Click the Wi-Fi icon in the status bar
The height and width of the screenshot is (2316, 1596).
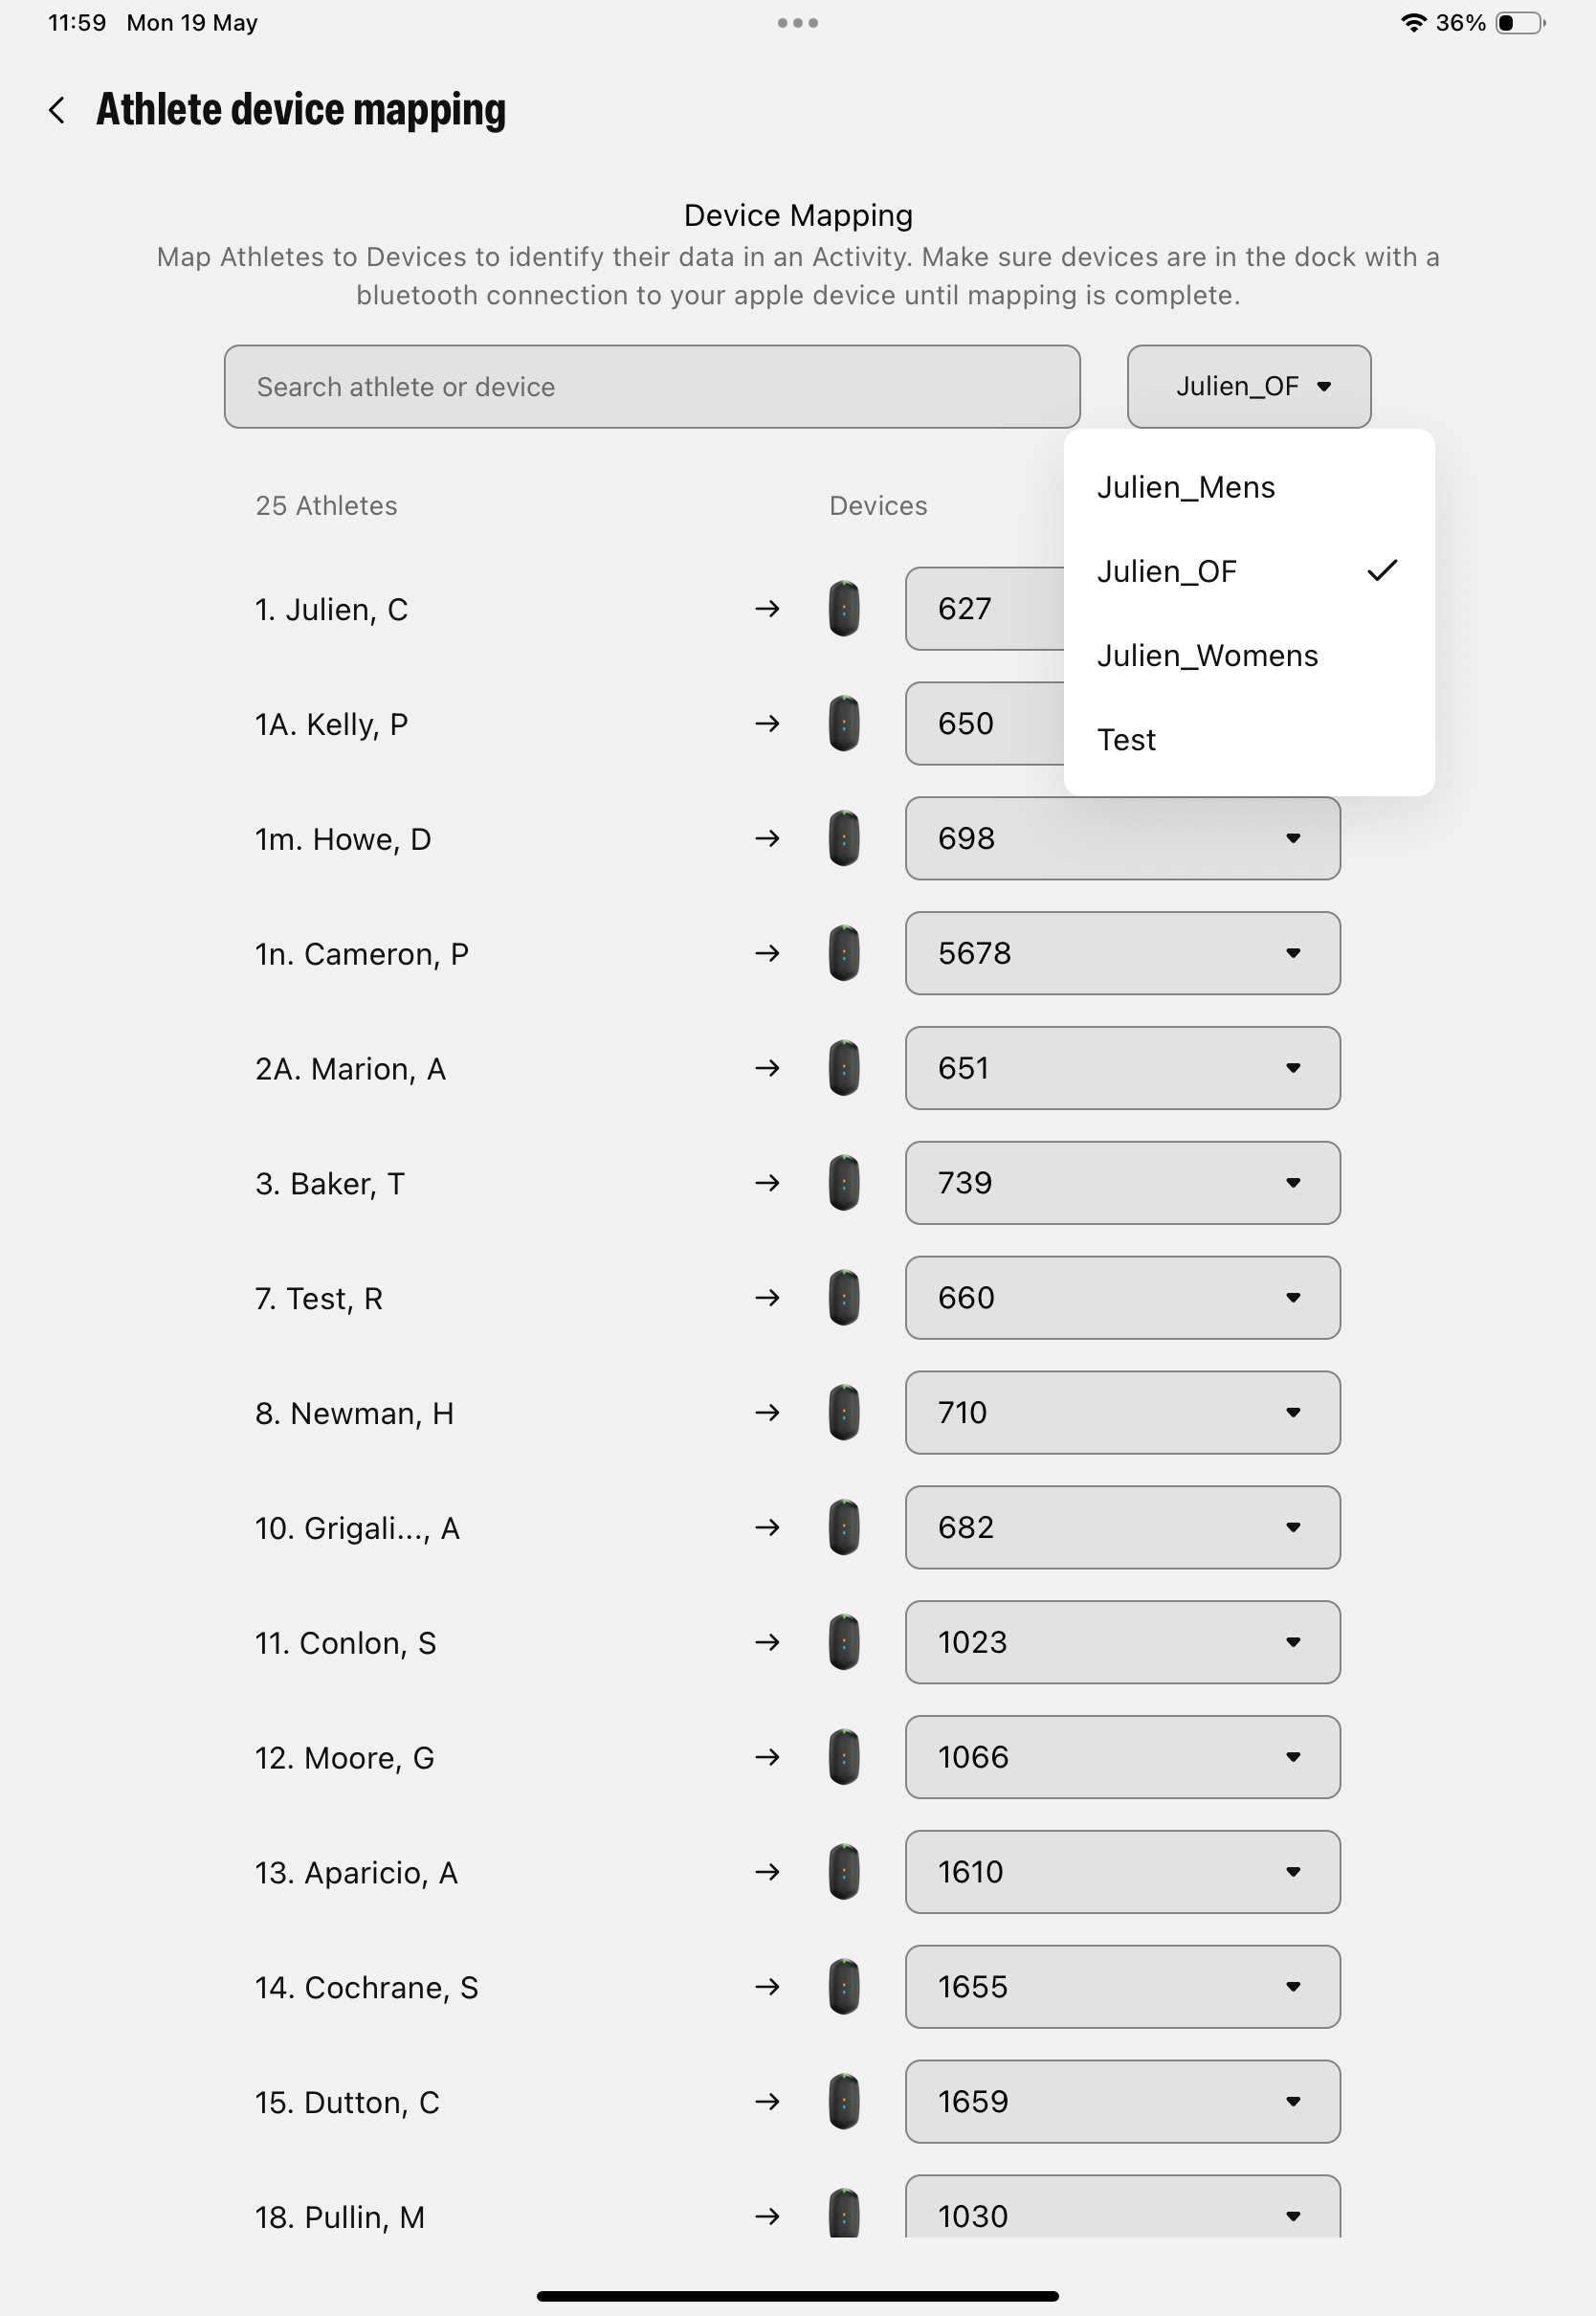pos(1413,21)
